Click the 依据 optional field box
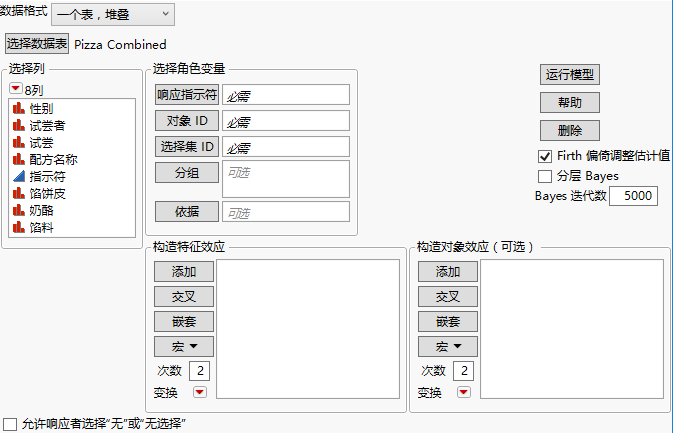This screenshot has height=433, width=673. (x=286, y=212)
